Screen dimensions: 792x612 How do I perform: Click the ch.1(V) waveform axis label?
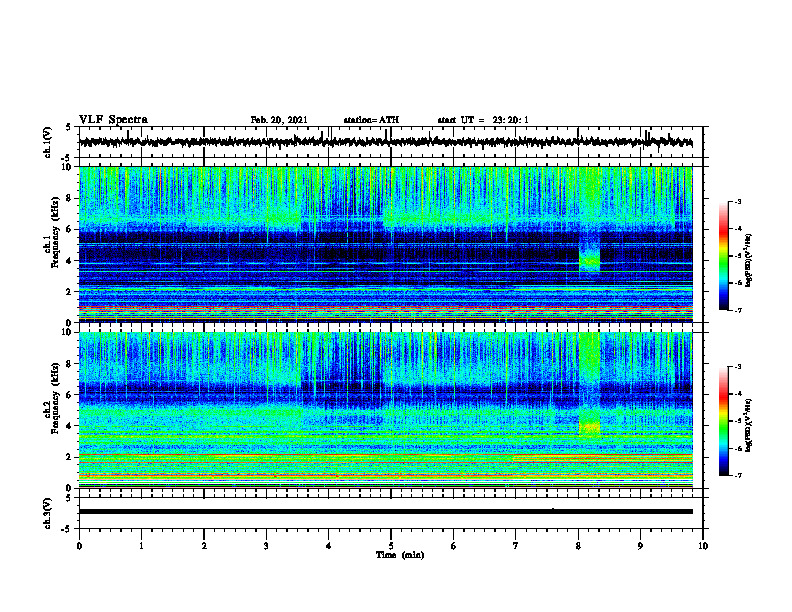pos(48,142)
